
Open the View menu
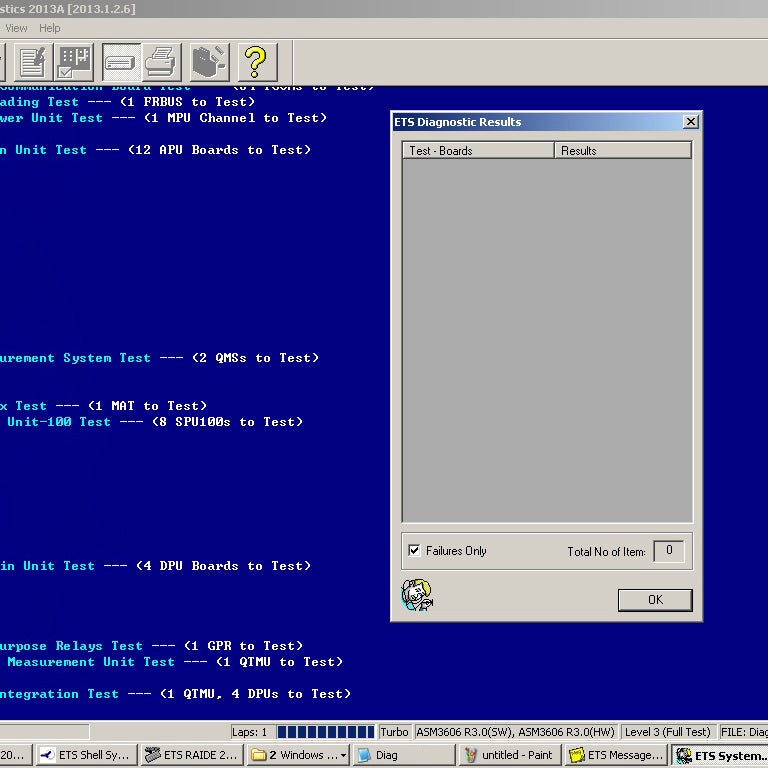(x=16, y=28)
